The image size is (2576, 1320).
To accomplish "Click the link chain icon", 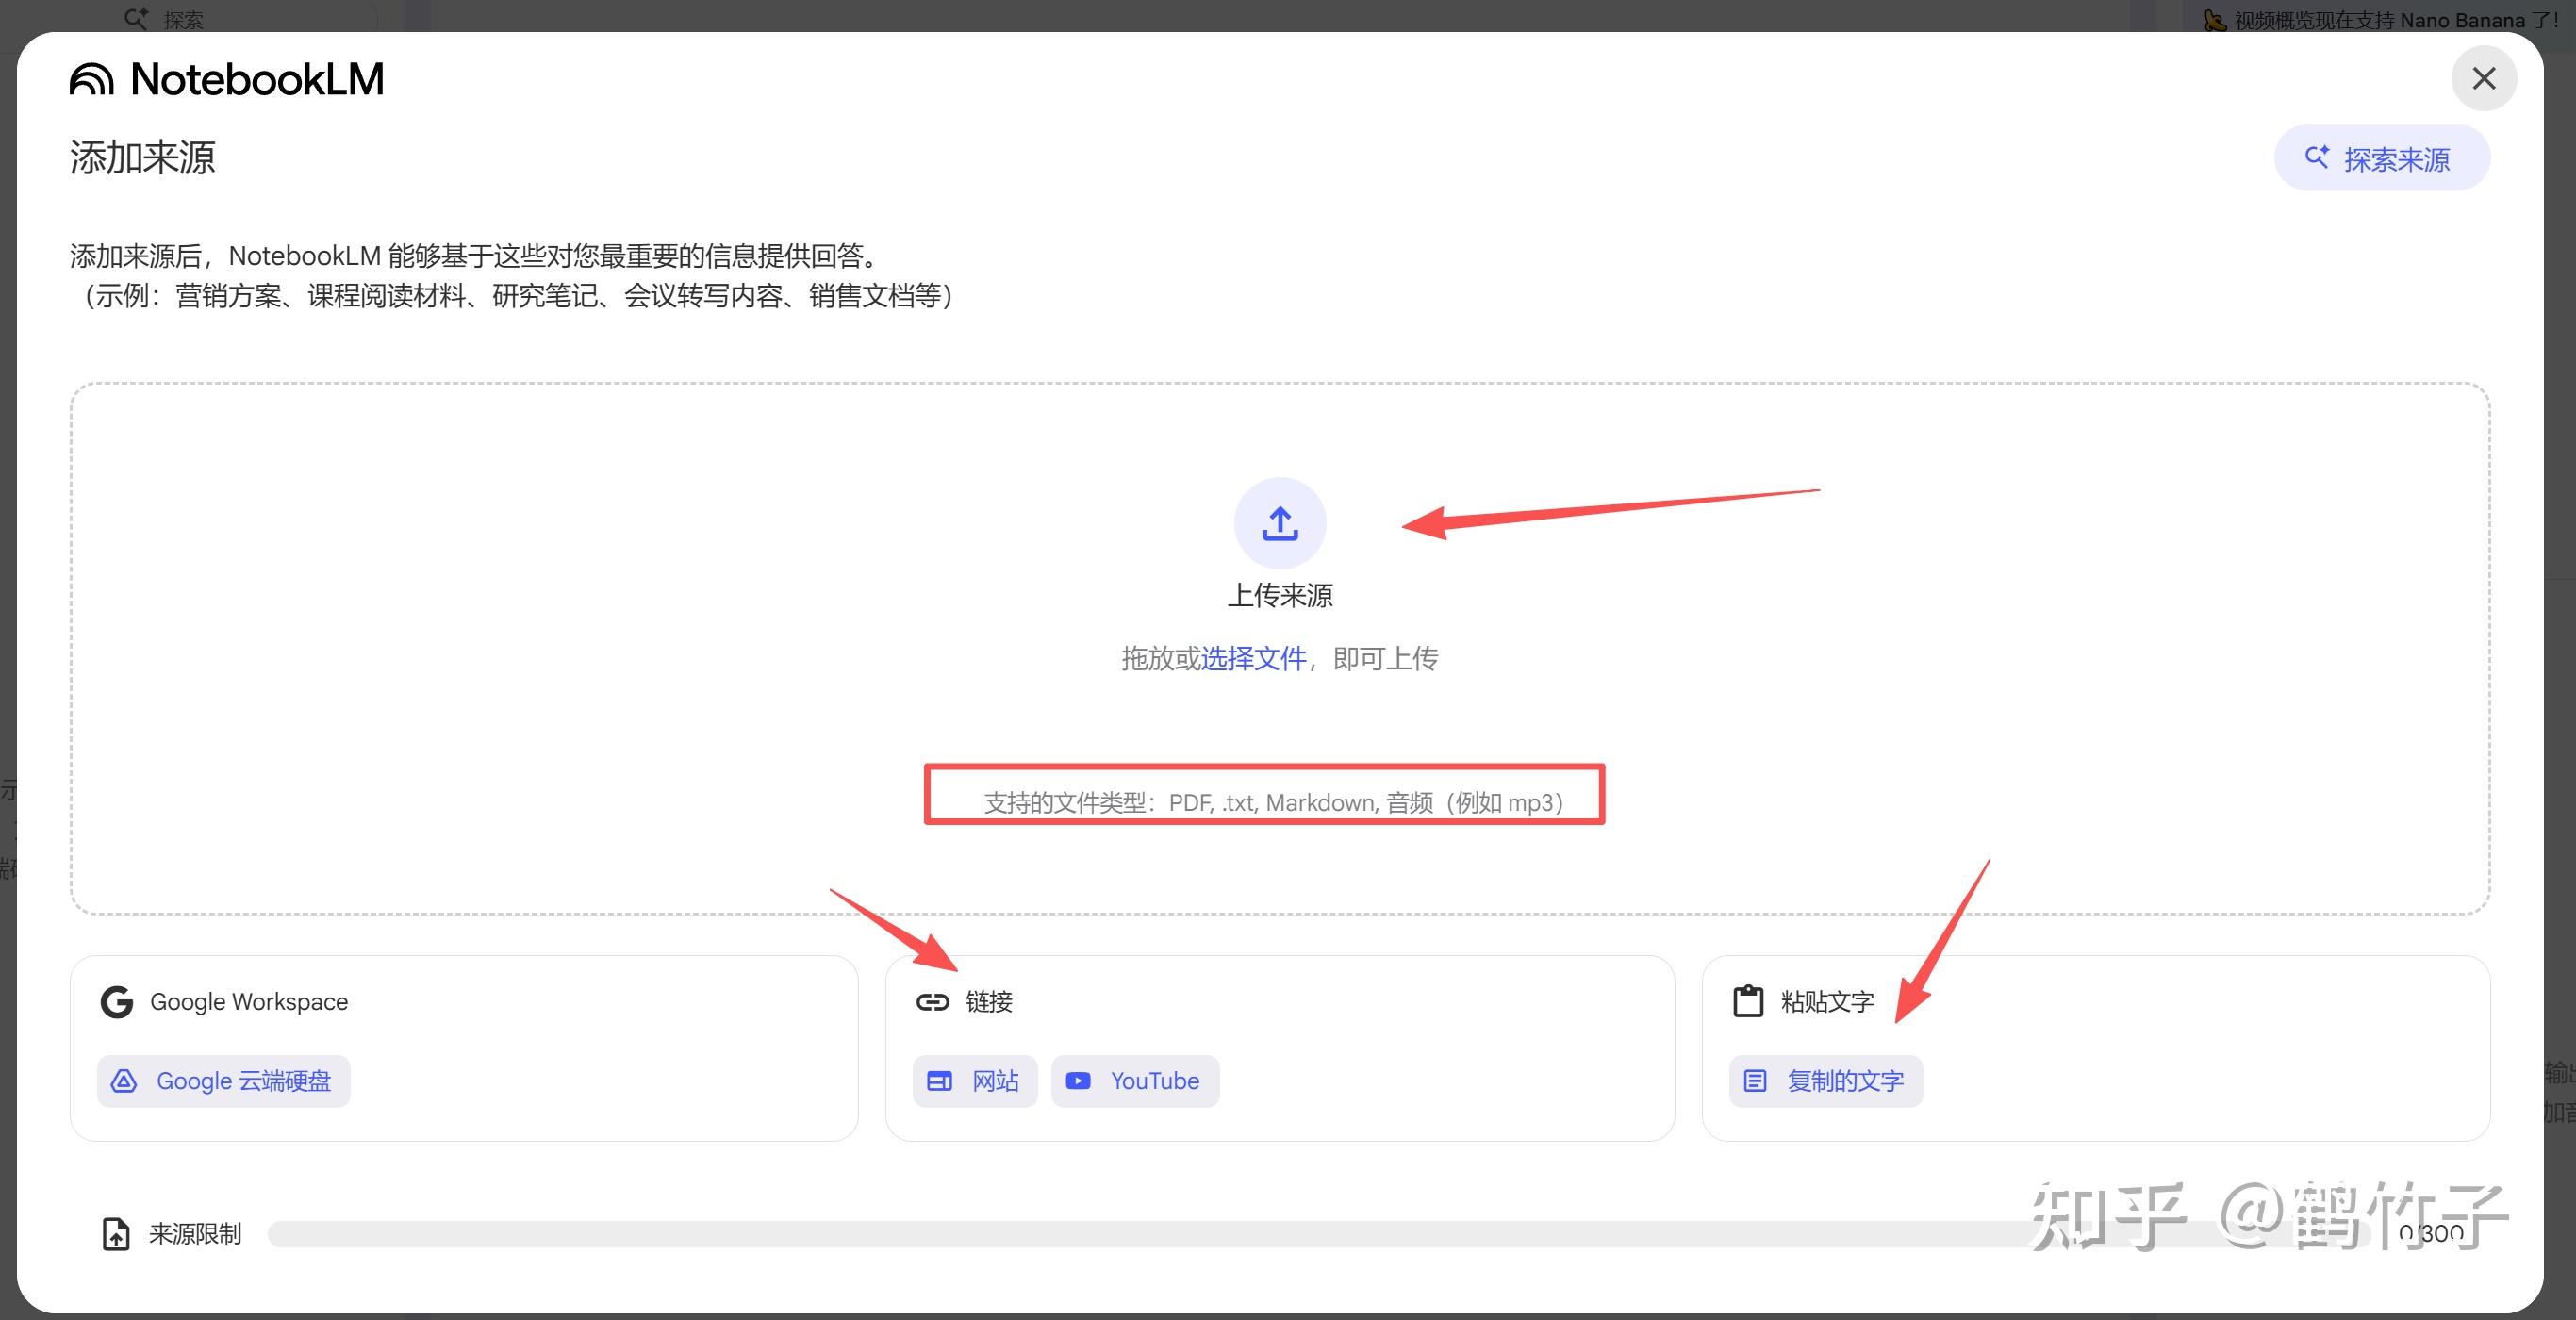I will tap(932, 1002).
